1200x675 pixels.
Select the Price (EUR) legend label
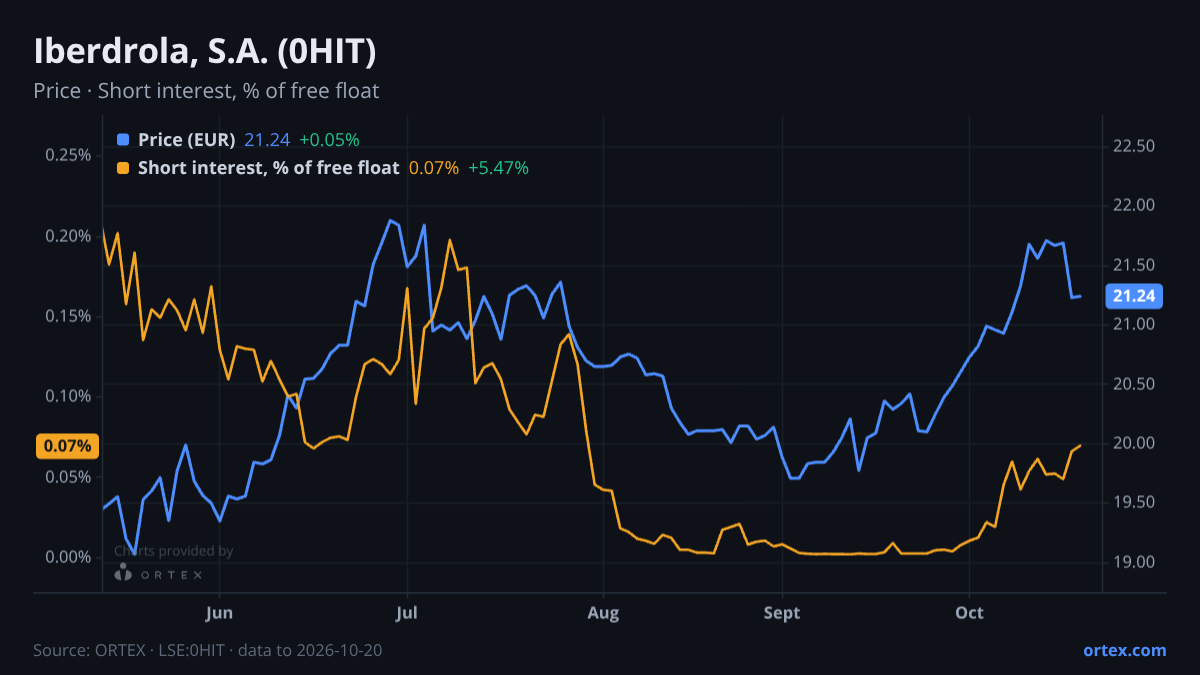coord(186,139)
